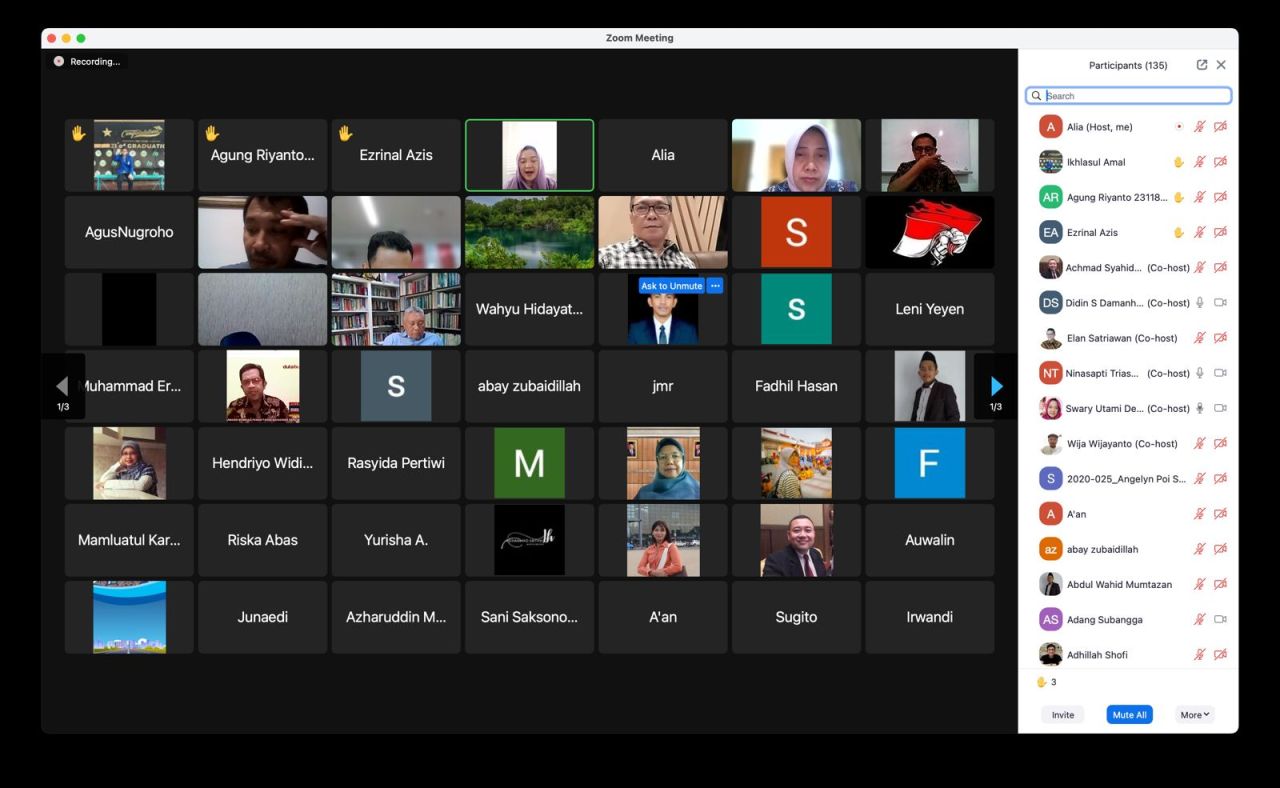Click muted microphone icon for Ezrinal Azis
The width and height of the screenshot is (1280, 788).
point(1200,232)
